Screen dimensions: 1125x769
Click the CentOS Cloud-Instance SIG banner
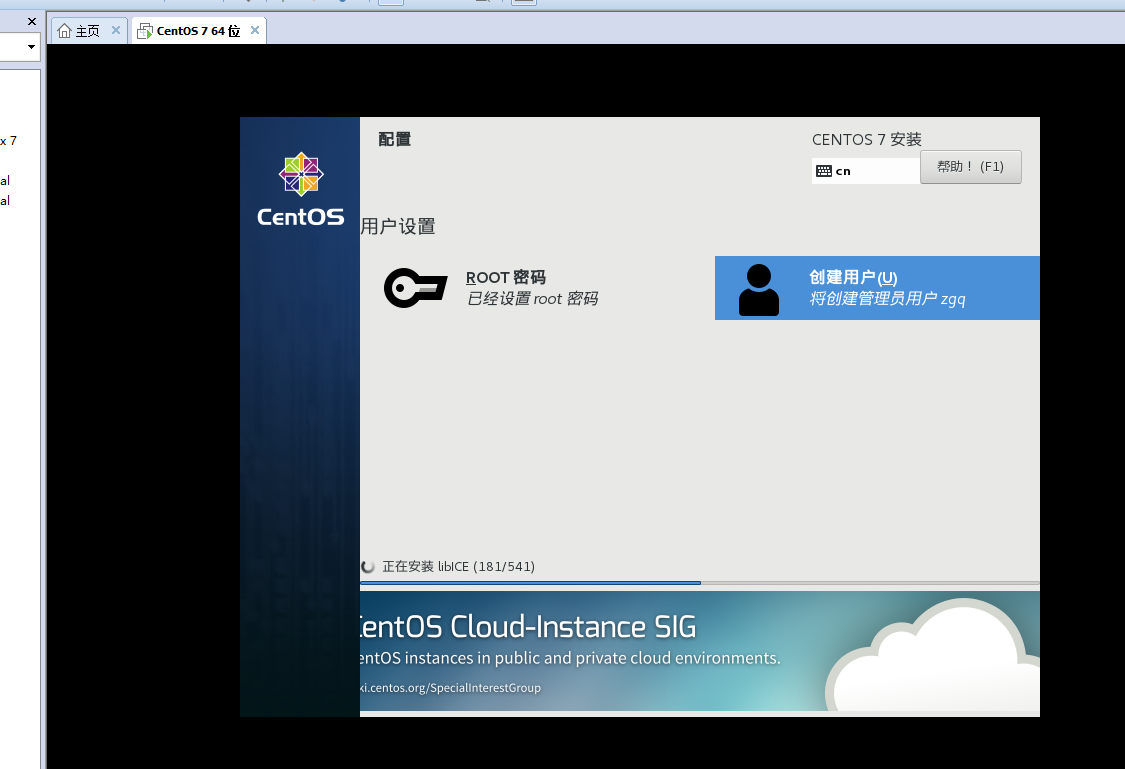[700, 651]
